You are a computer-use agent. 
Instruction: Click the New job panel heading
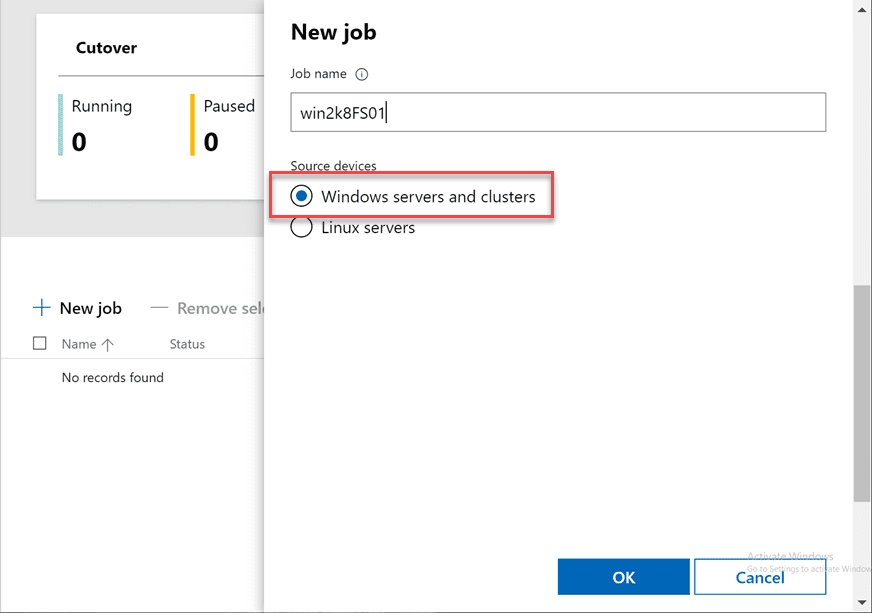[334, 32]
